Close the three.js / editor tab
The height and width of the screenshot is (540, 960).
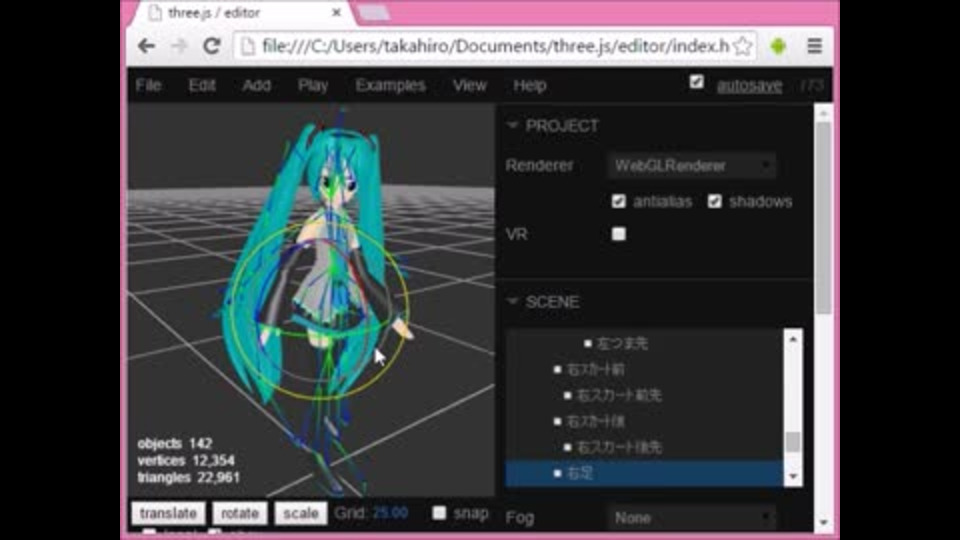pos(336,12)
